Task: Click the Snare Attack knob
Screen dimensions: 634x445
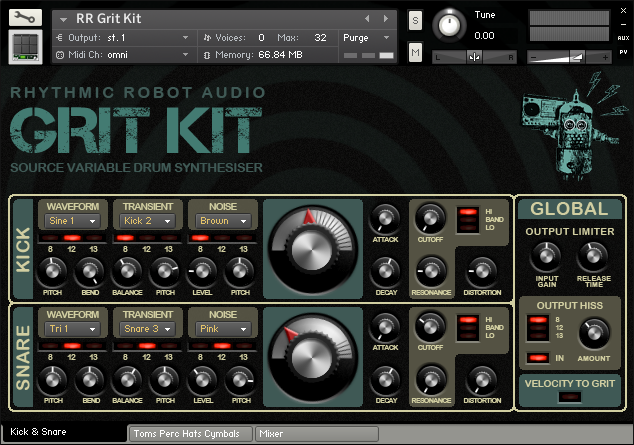Action: (385, 327)
